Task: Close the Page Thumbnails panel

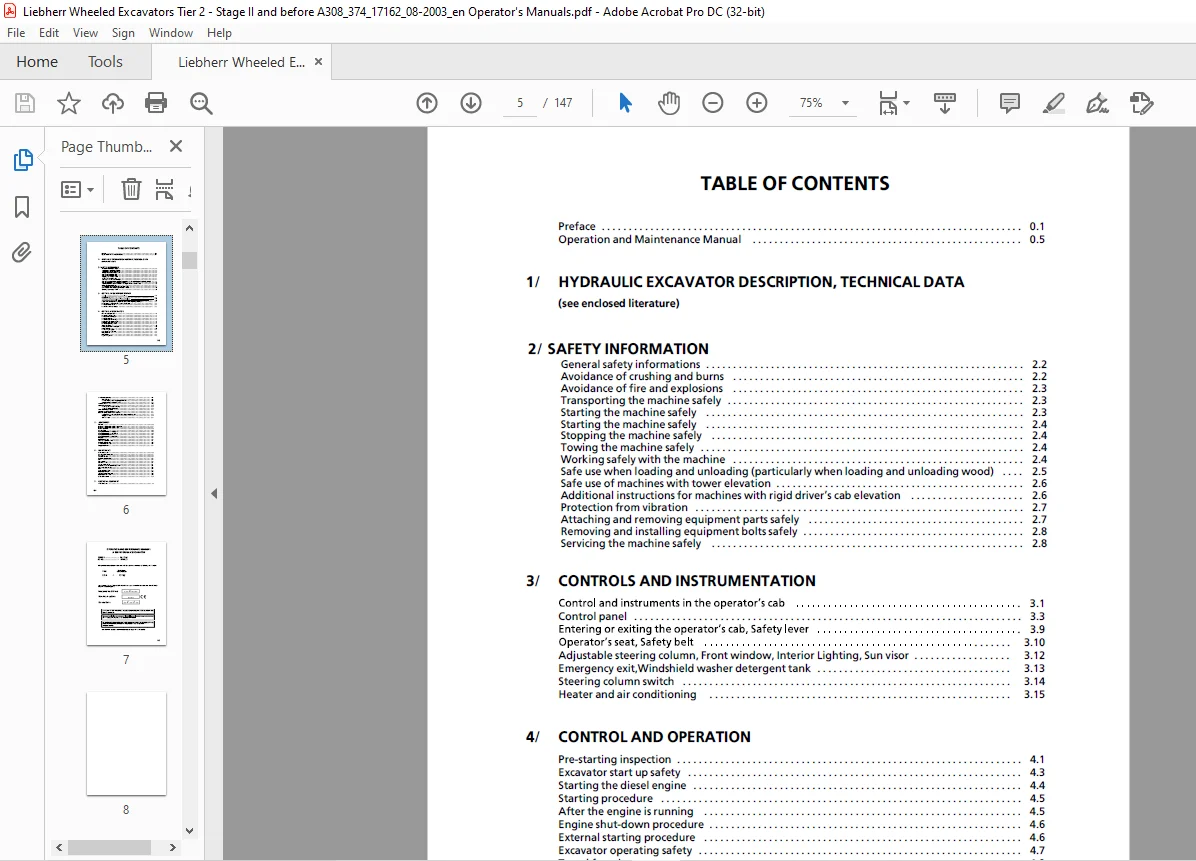Action: 176,146
